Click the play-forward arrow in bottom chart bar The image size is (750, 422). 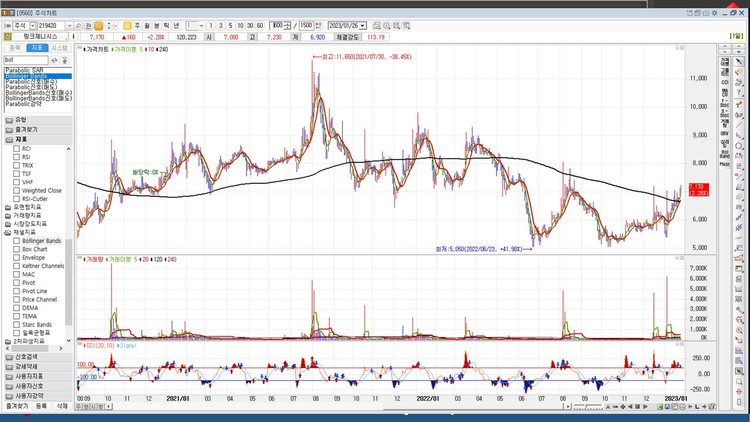645,407
